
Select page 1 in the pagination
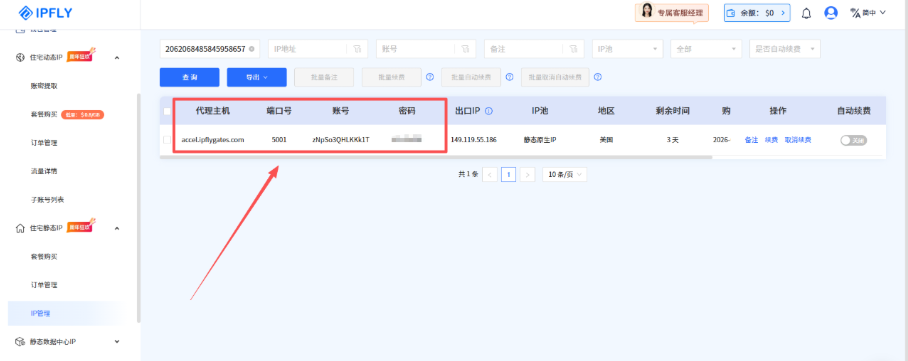[508, 174]
